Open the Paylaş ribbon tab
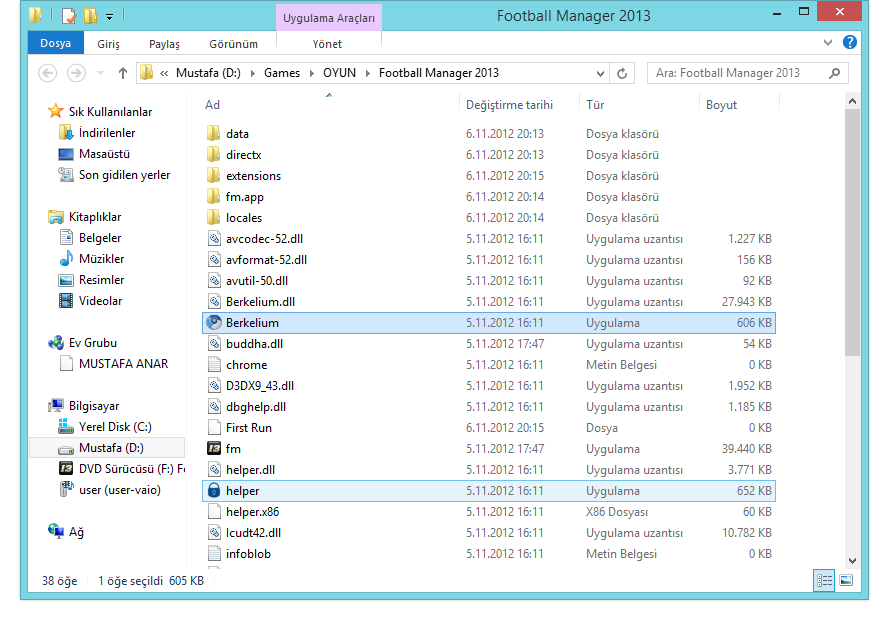 tap(164, 44)
